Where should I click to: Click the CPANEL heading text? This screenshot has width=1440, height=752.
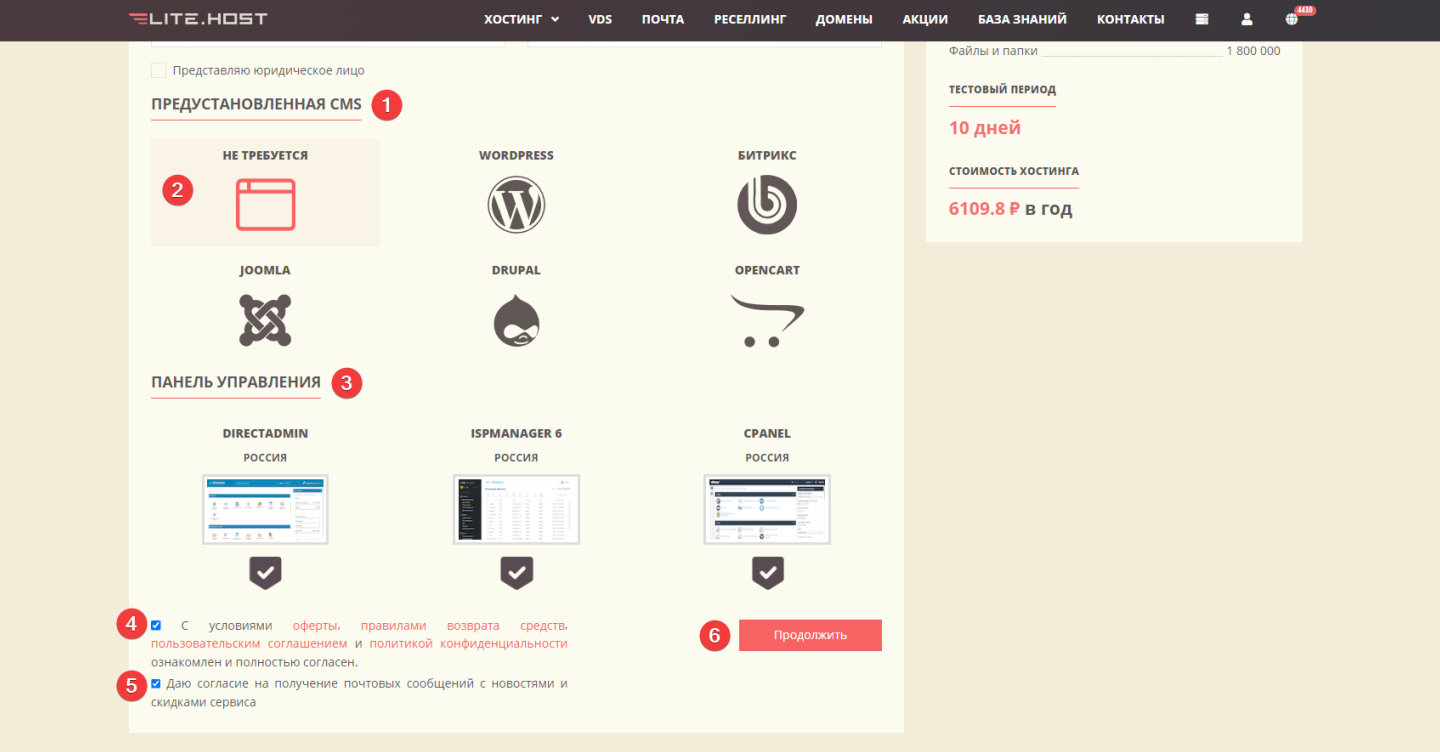pyautogui.click(x=767, y=433)
